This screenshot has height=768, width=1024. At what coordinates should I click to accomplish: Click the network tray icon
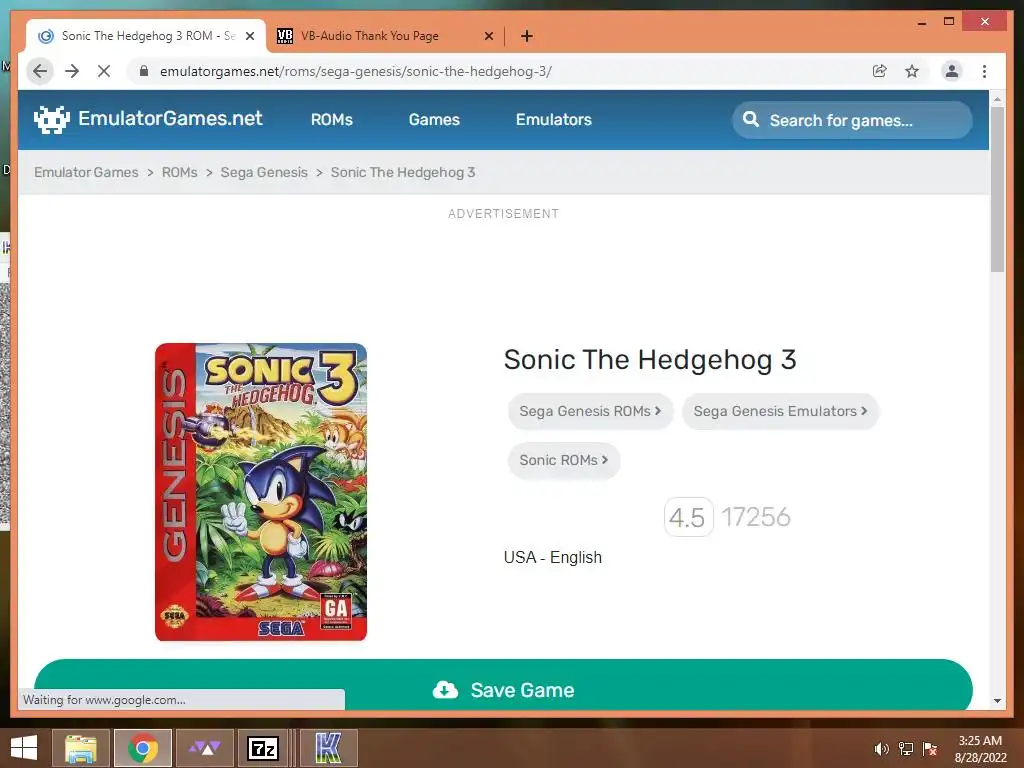point(906,748)
